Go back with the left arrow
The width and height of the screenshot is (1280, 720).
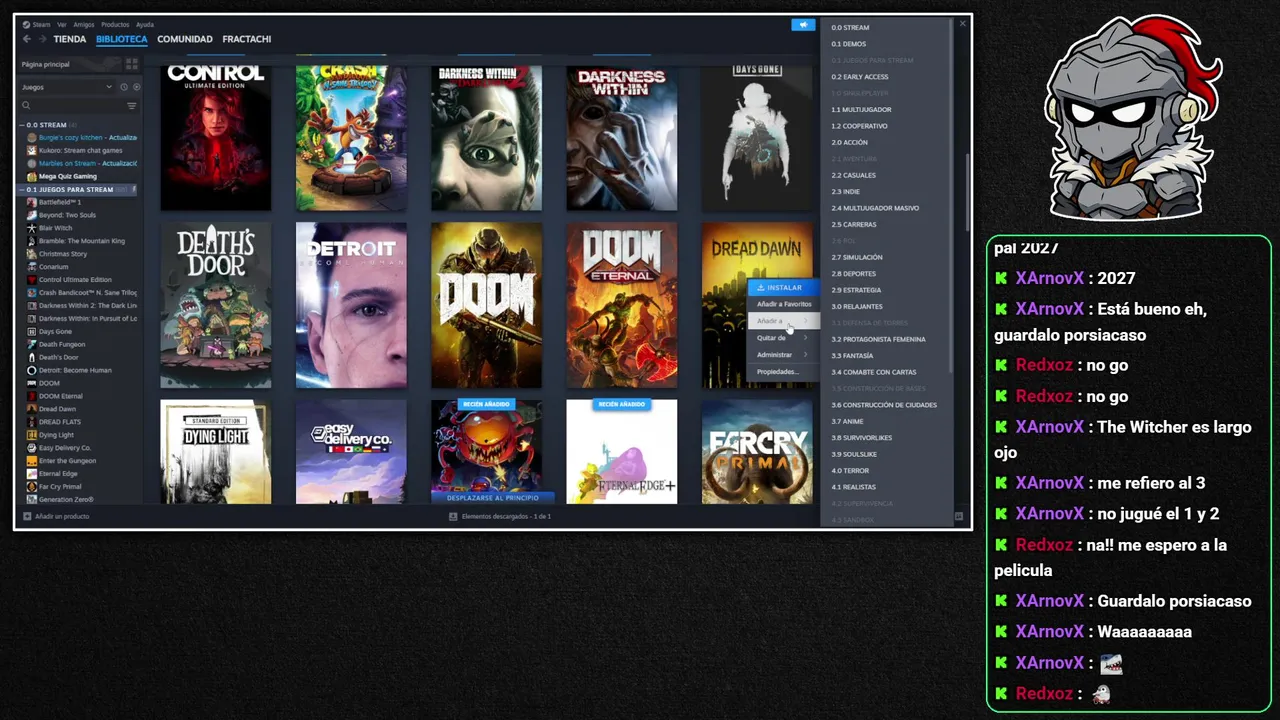tap(27, 39)
